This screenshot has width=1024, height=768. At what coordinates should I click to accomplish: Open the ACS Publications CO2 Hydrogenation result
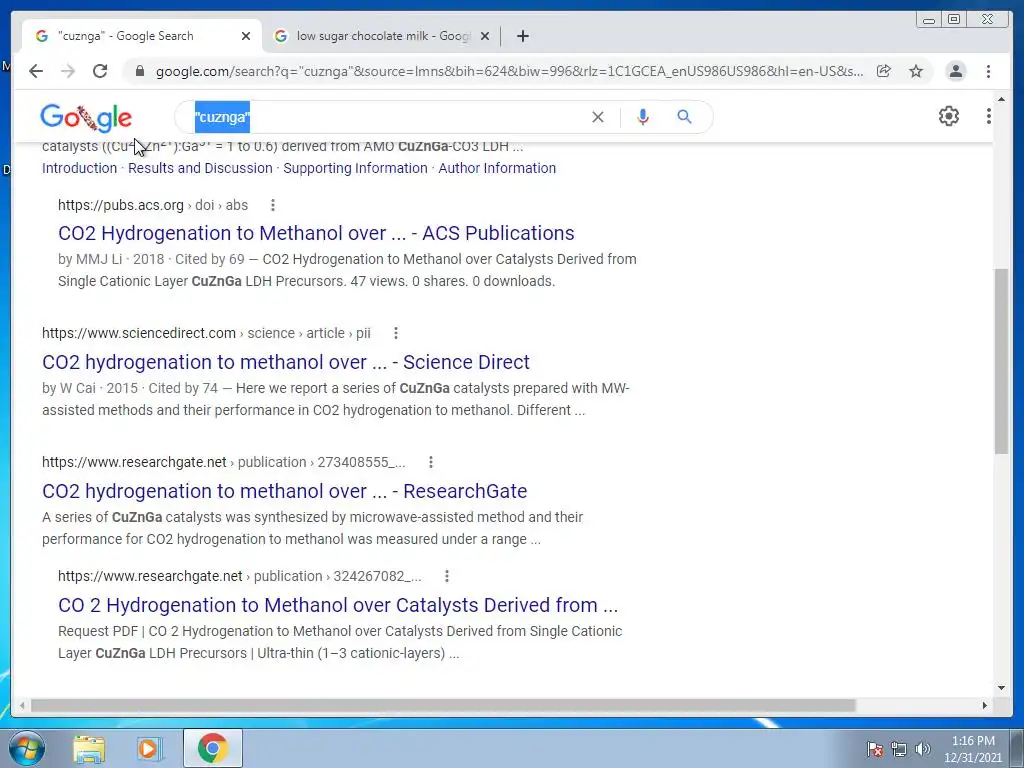(x=316, y=233)
